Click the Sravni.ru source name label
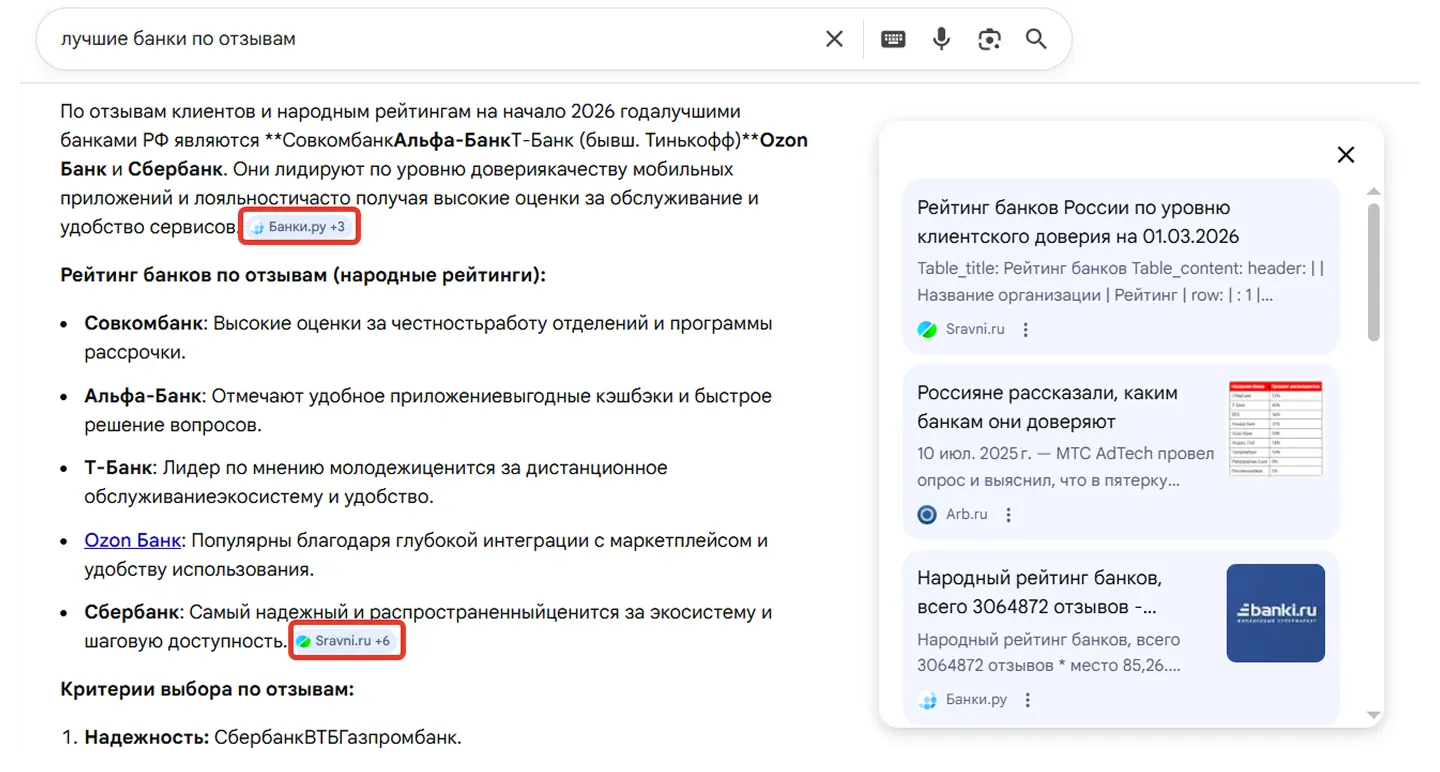This screenshot has height=772, width=1440. [975, 329]
